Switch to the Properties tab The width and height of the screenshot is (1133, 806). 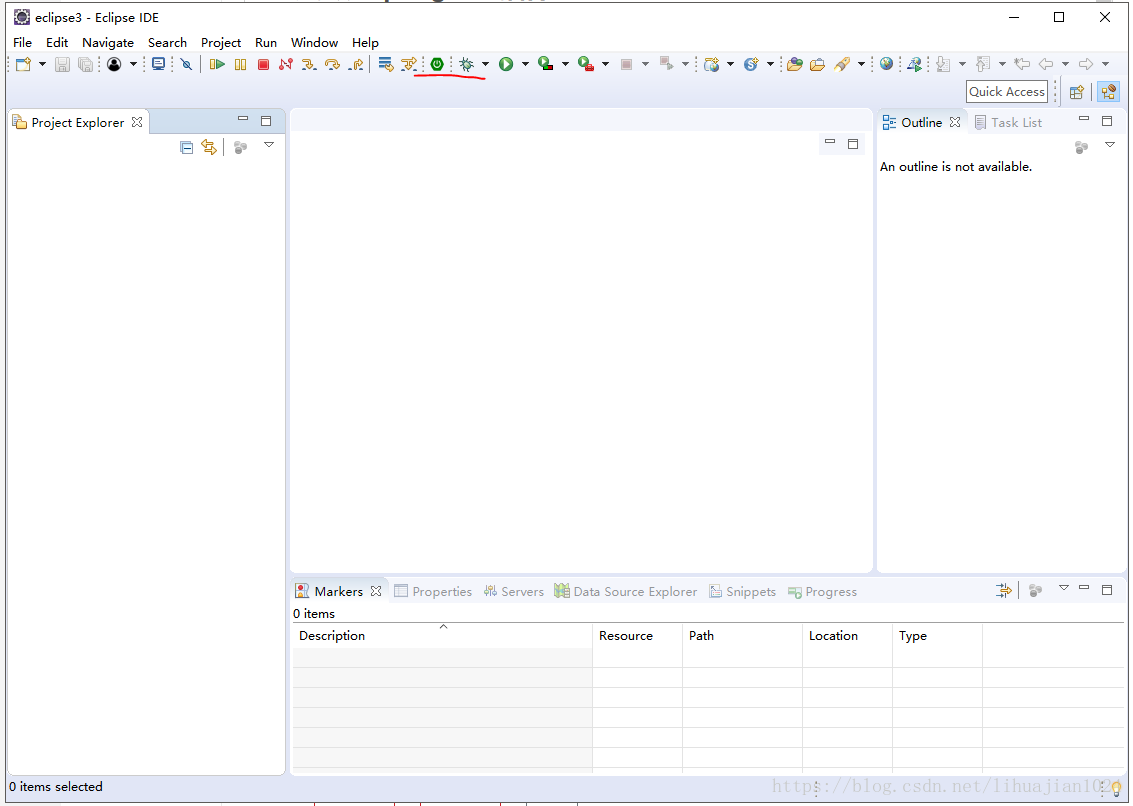point(433,591)
